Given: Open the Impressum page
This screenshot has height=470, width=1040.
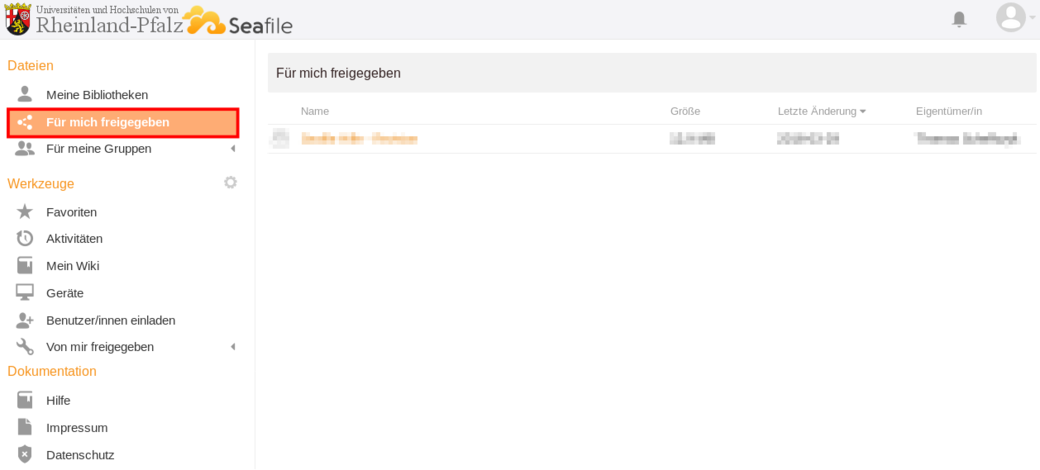Looking at the screenshot, I should 76,428.
